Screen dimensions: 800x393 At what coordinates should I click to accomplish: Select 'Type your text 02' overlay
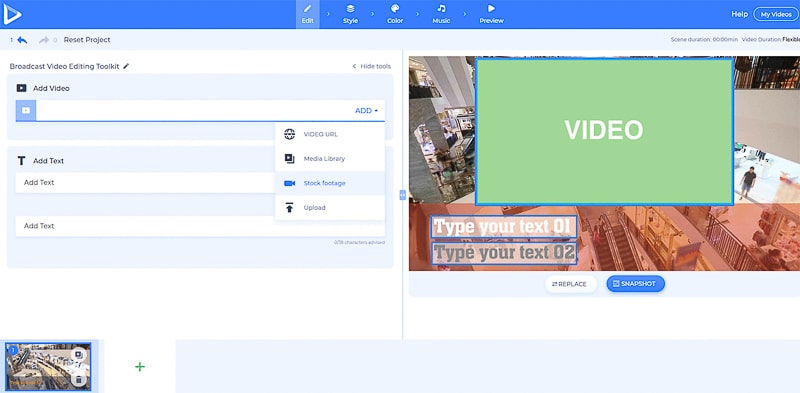pyautogui.click(x=504, y=253)
